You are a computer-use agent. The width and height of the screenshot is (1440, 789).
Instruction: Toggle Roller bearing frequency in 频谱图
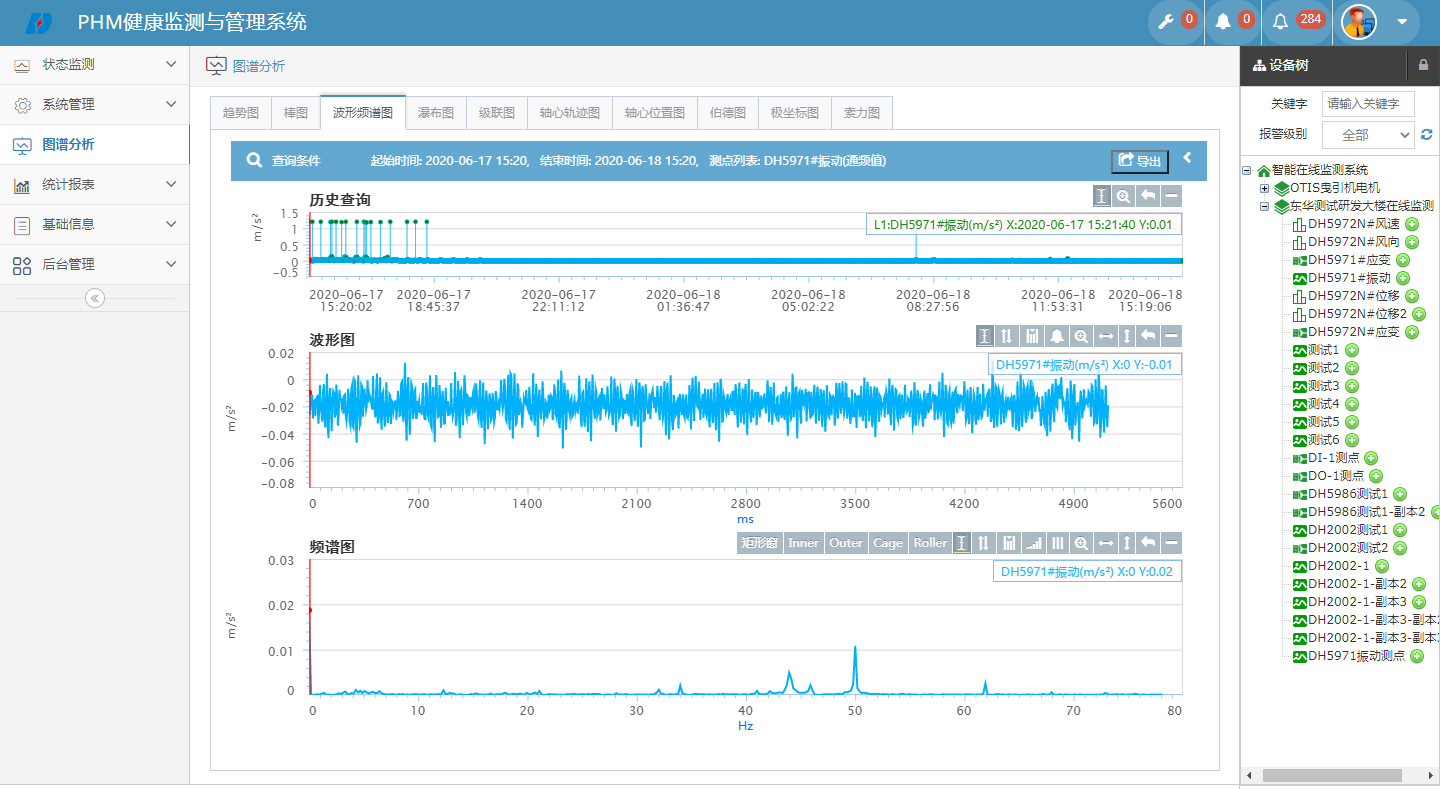[x=930, y=543]
